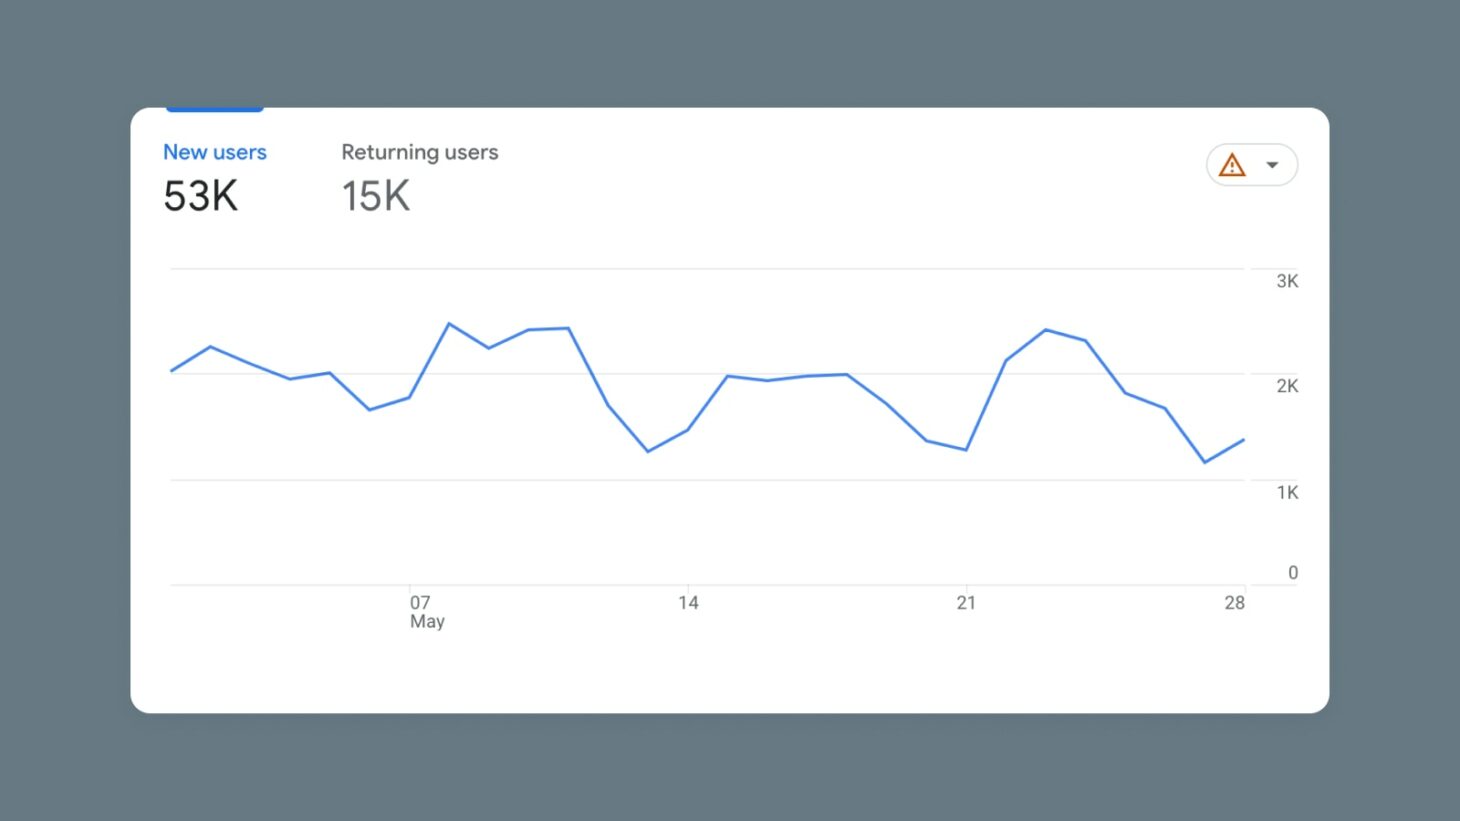The height and width of the screenshot is (821, 1460).
Task: Click the 28 date label on x-axis
Action: pyautogui.click(x=1235, y=602)
